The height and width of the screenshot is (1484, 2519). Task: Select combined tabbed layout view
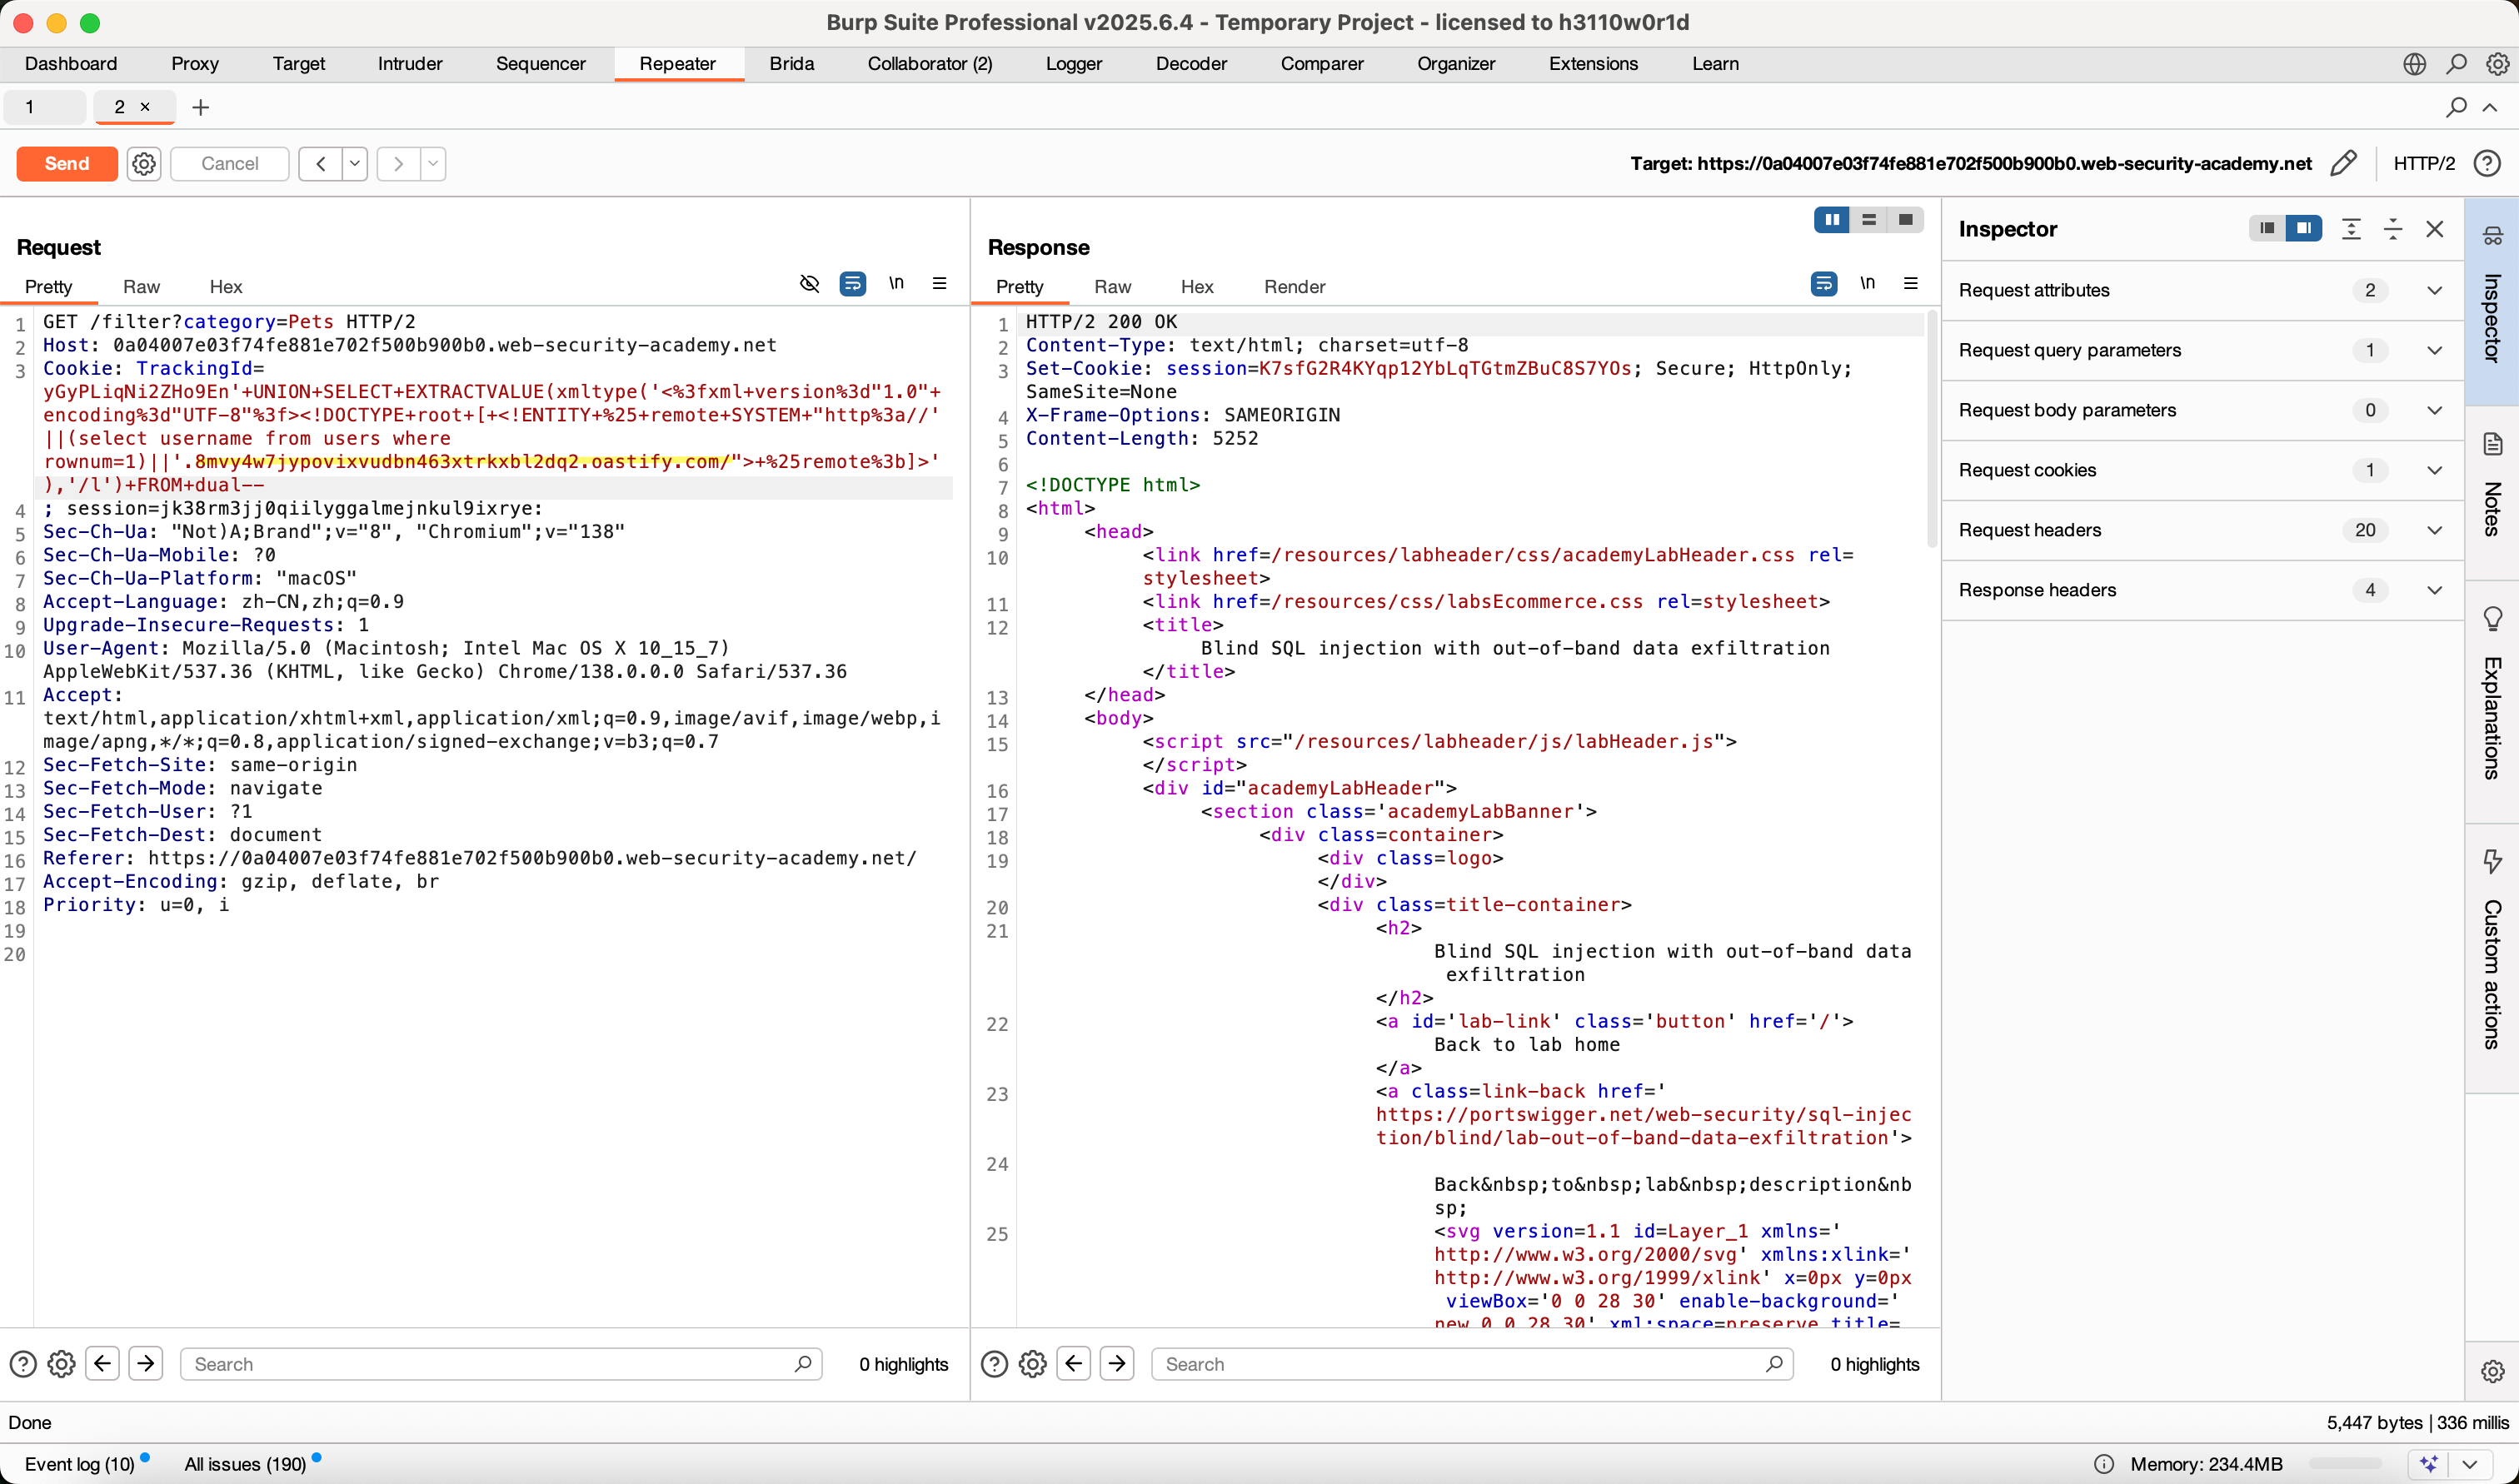1905,219
